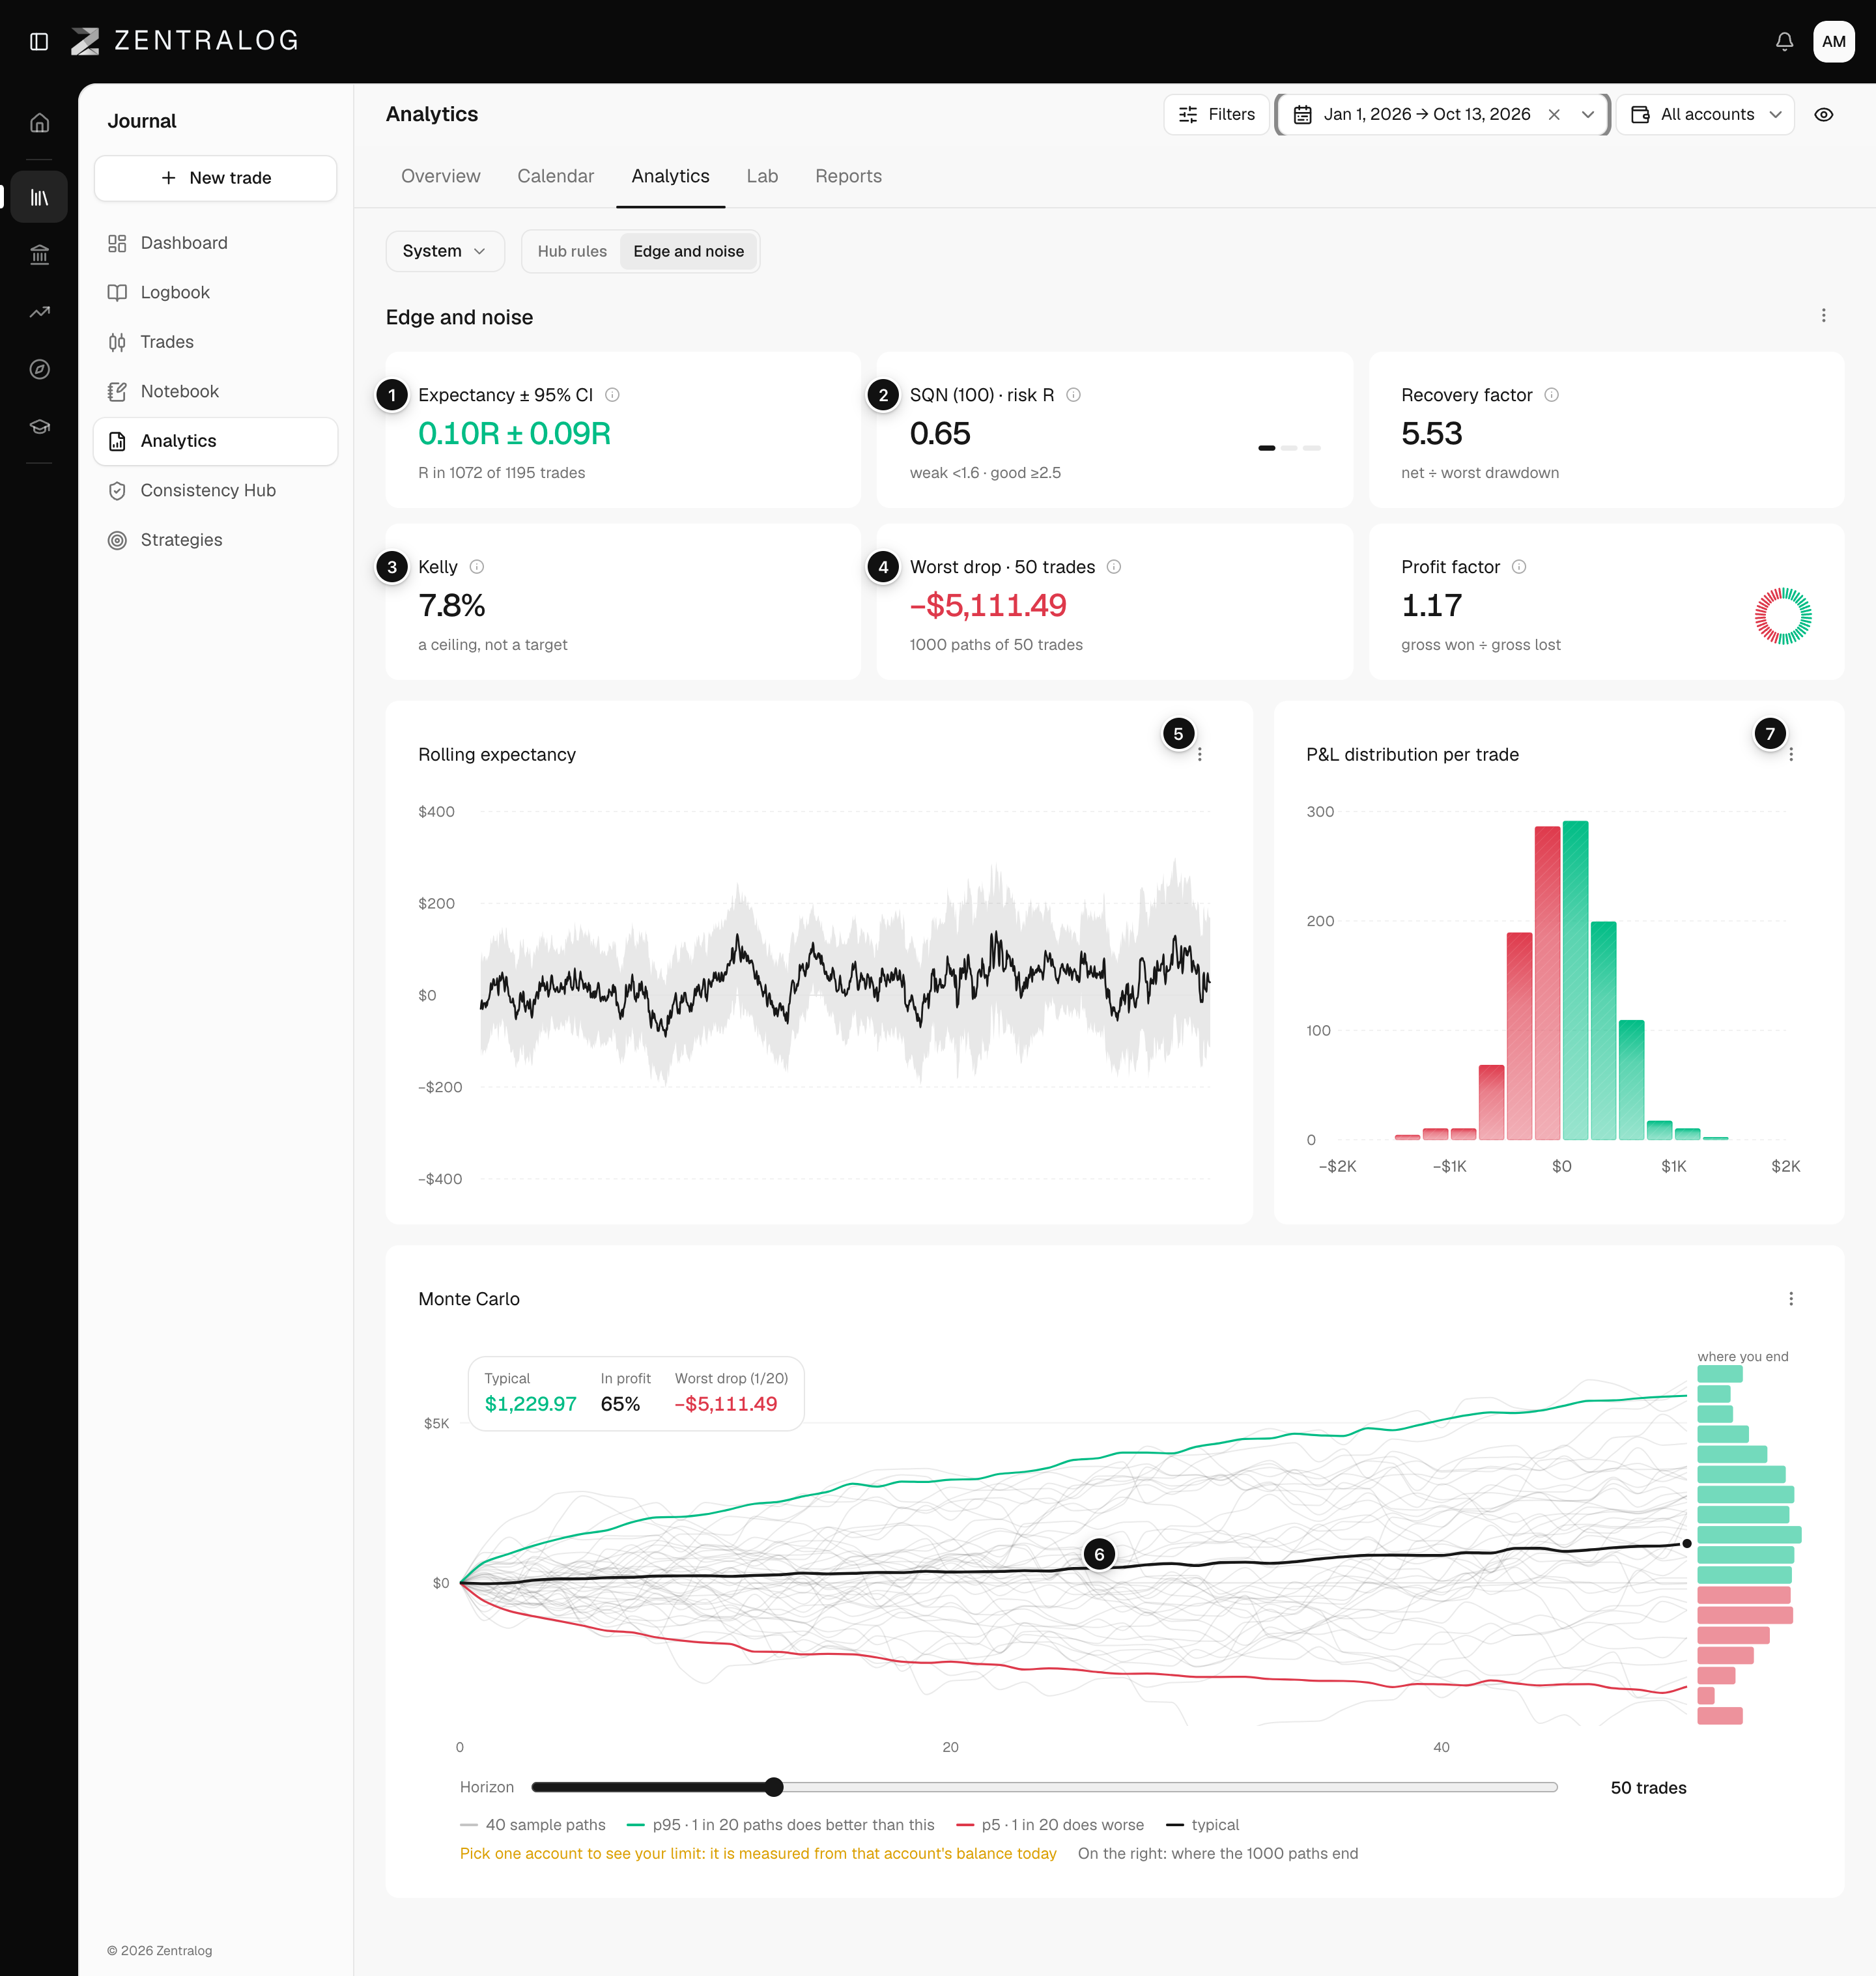Open the Filters button
Image resolution: width=1876 pixels, height=1976 pixels.
pyautogui.click(x=1216, y=114)
